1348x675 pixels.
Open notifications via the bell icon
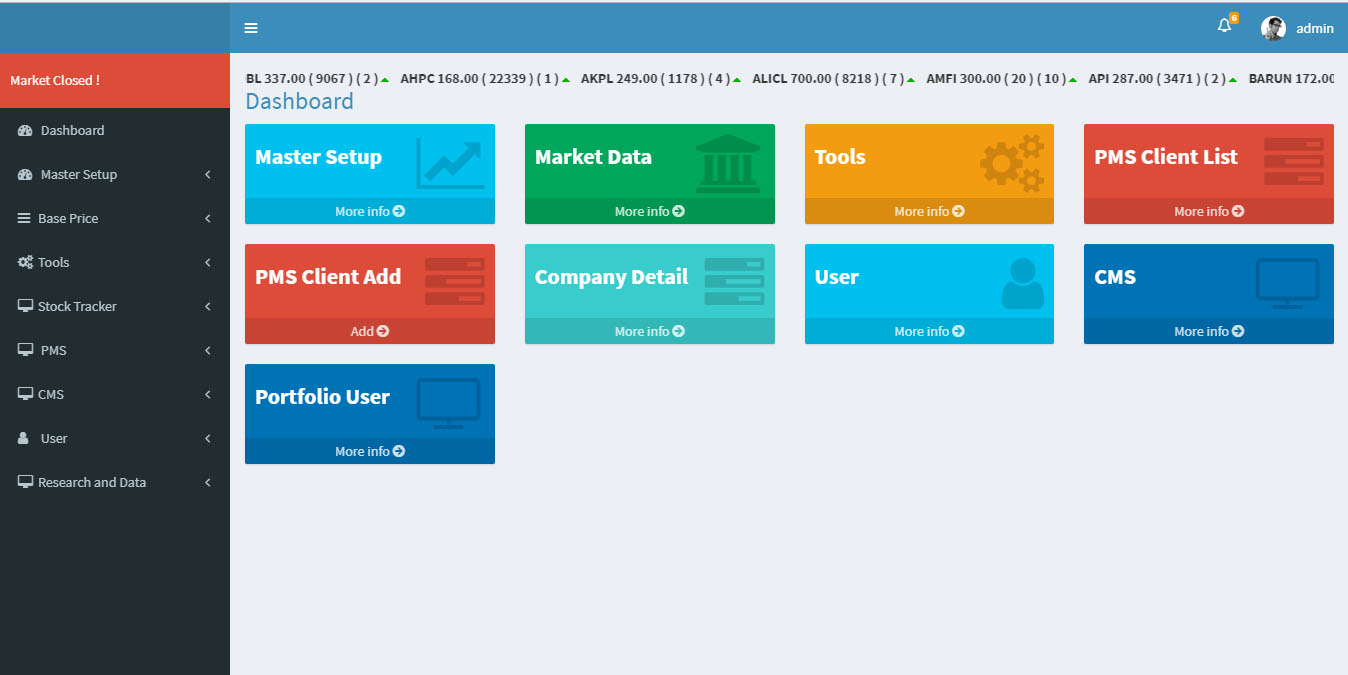point(1224,26)
